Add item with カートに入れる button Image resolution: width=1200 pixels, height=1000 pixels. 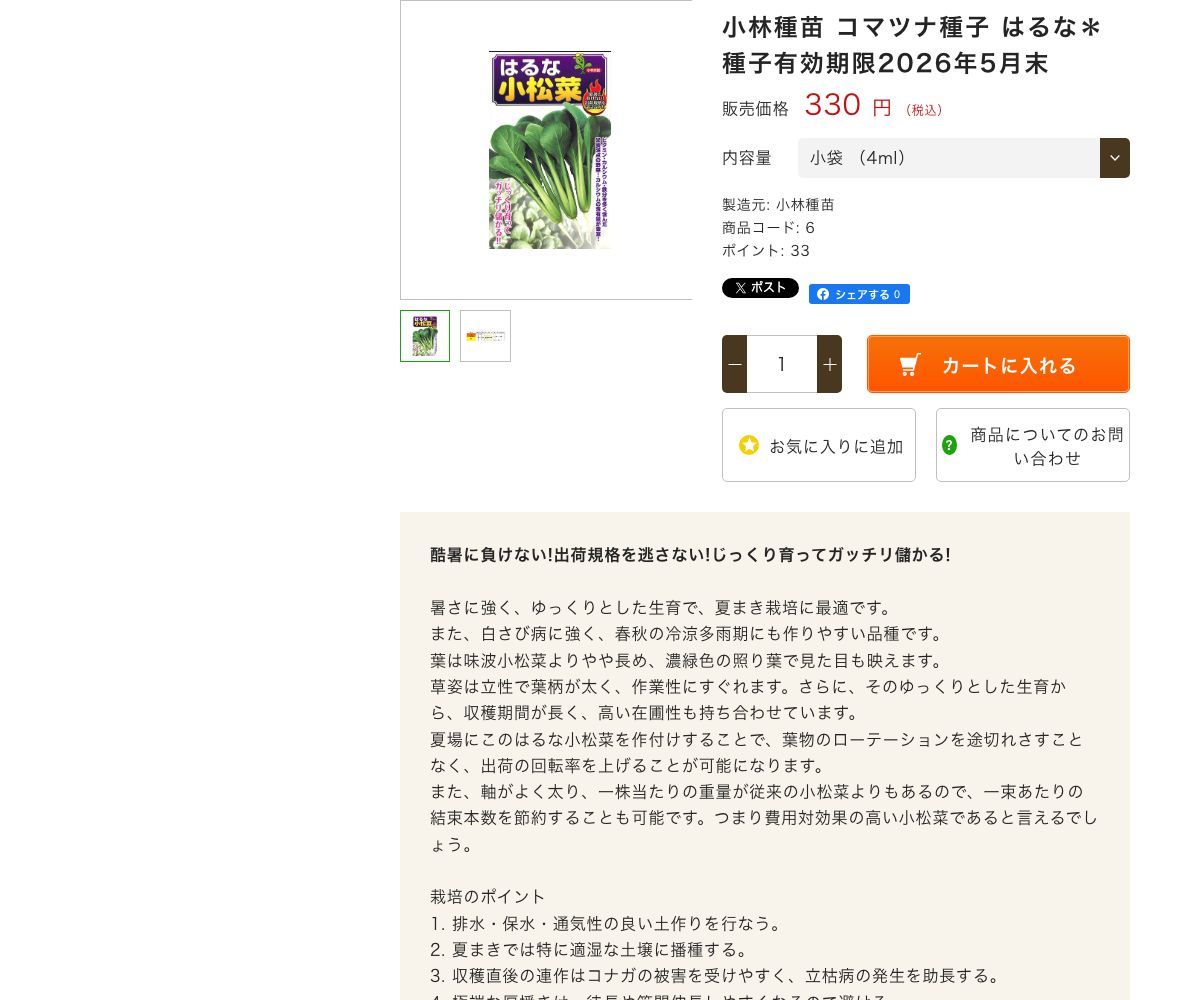pyautogui.click(x=998, y=364)
